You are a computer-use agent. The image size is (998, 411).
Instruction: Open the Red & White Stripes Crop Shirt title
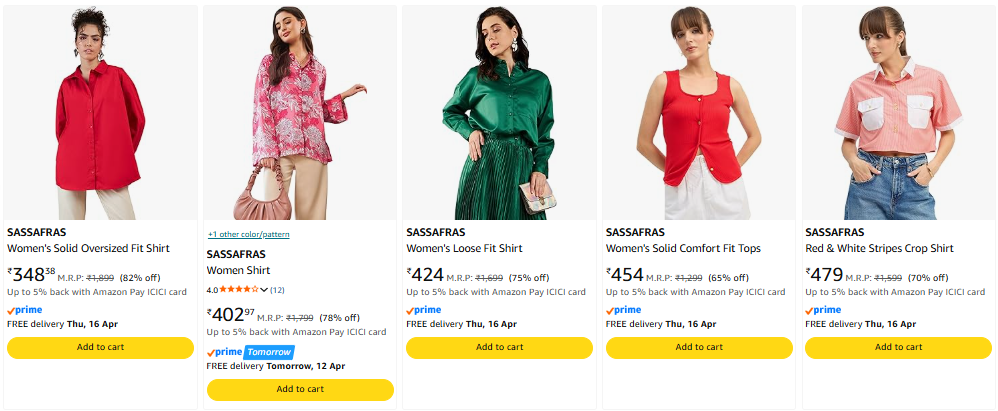tap(879, 248)
